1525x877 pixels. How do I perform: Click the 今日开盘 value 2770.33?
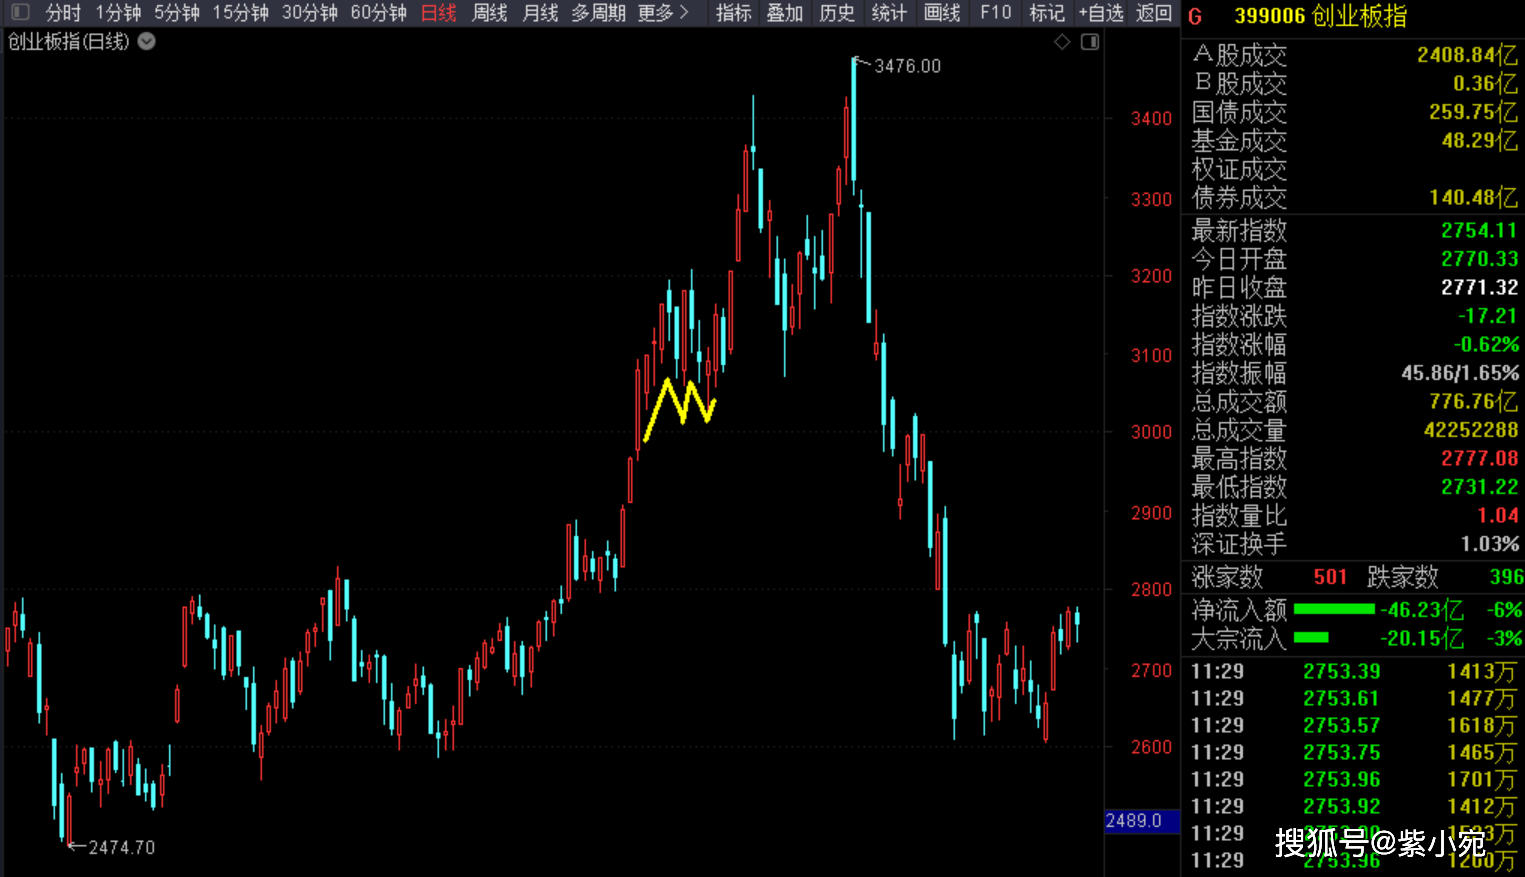pos(1479,259)
